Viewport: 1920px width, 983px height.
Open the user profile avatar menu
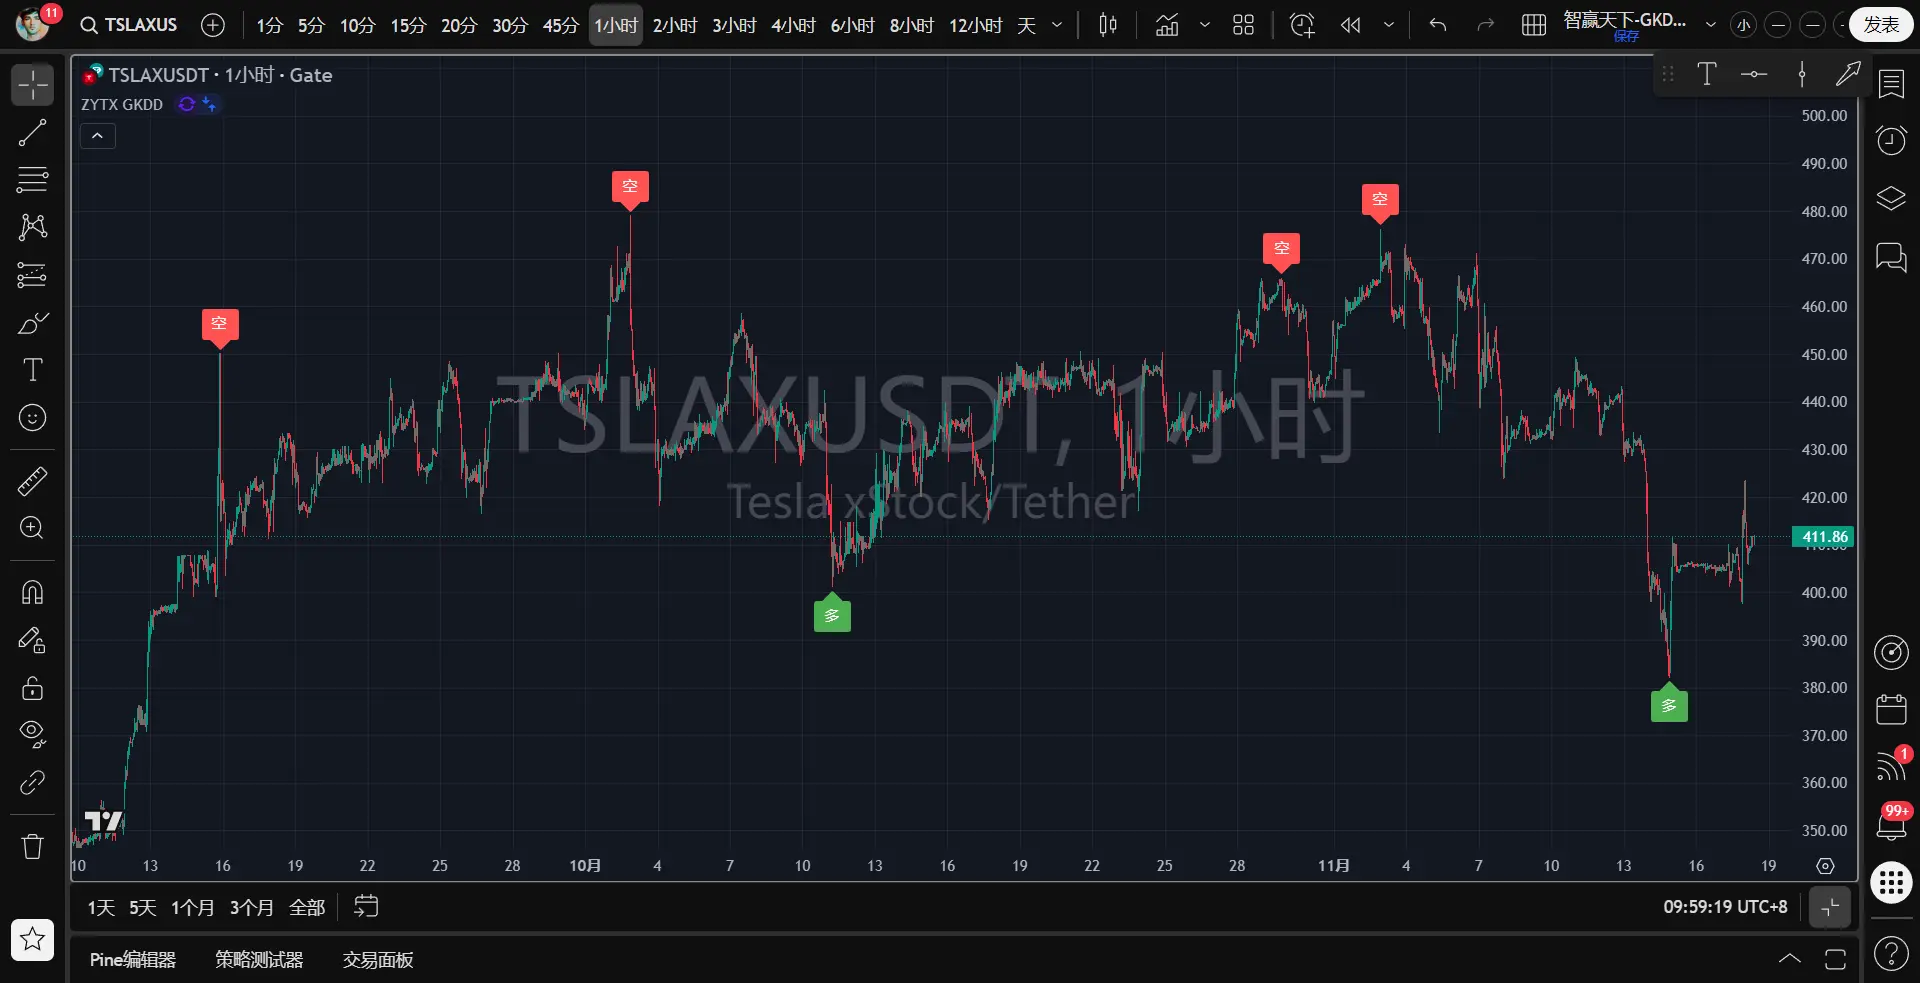[33, 24]
